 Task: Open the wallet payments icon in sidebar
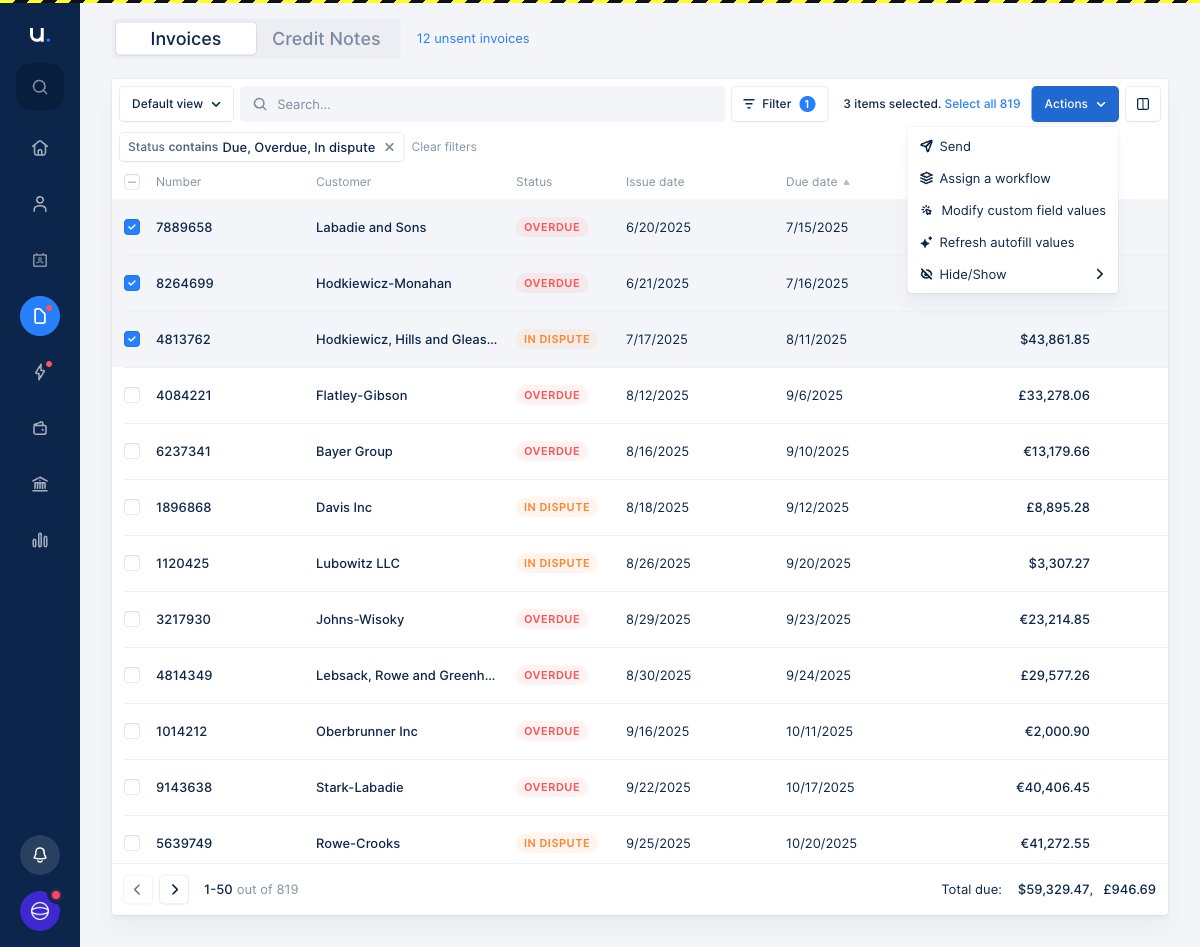(40, 428)
